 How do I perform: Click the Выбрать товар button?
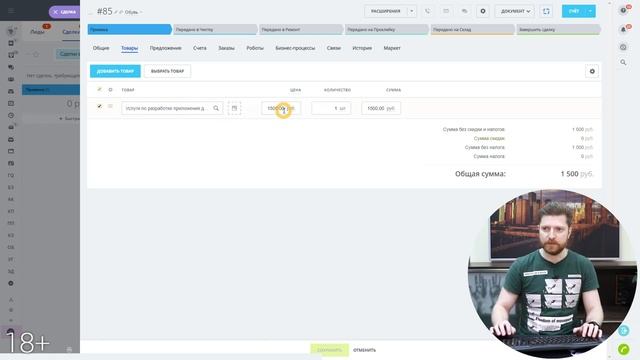[167, 71]
